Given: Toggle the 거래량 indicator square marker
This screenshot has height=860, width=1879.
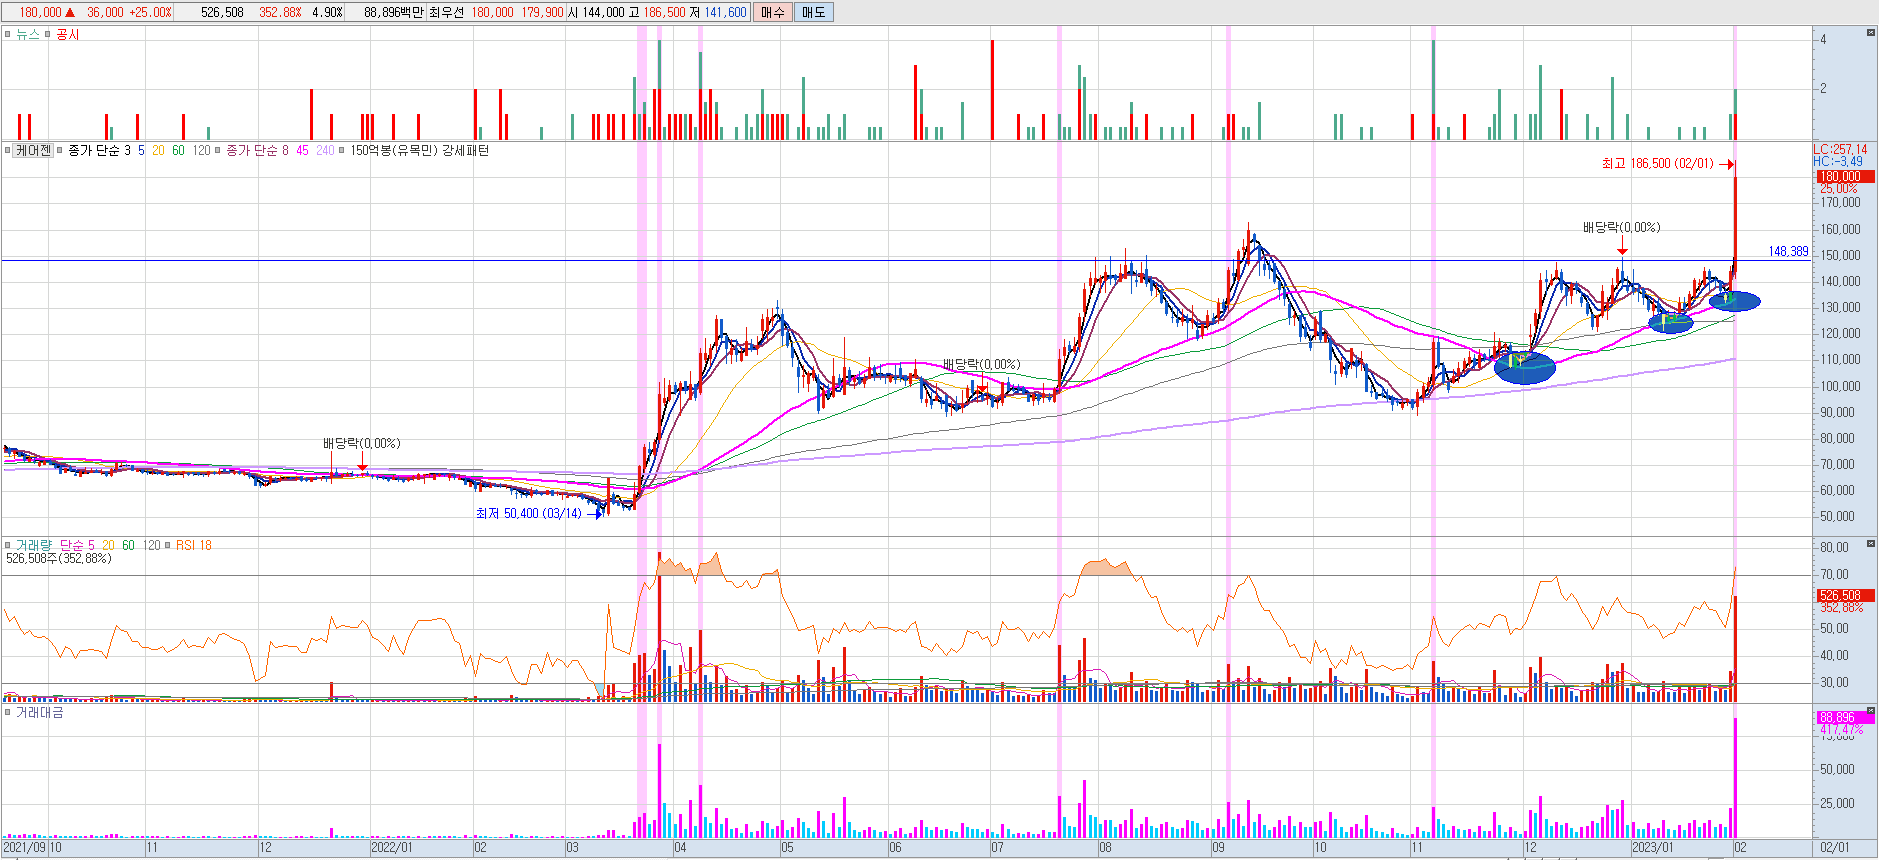Looking at the screenshot, I should 7,545.
